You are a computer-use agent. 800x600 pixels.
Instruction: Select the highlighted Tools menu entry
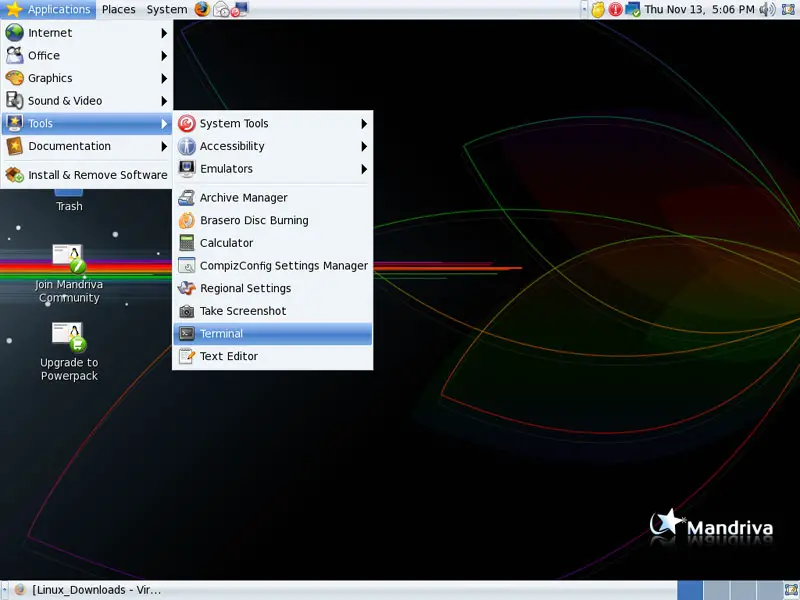point(87,123)
